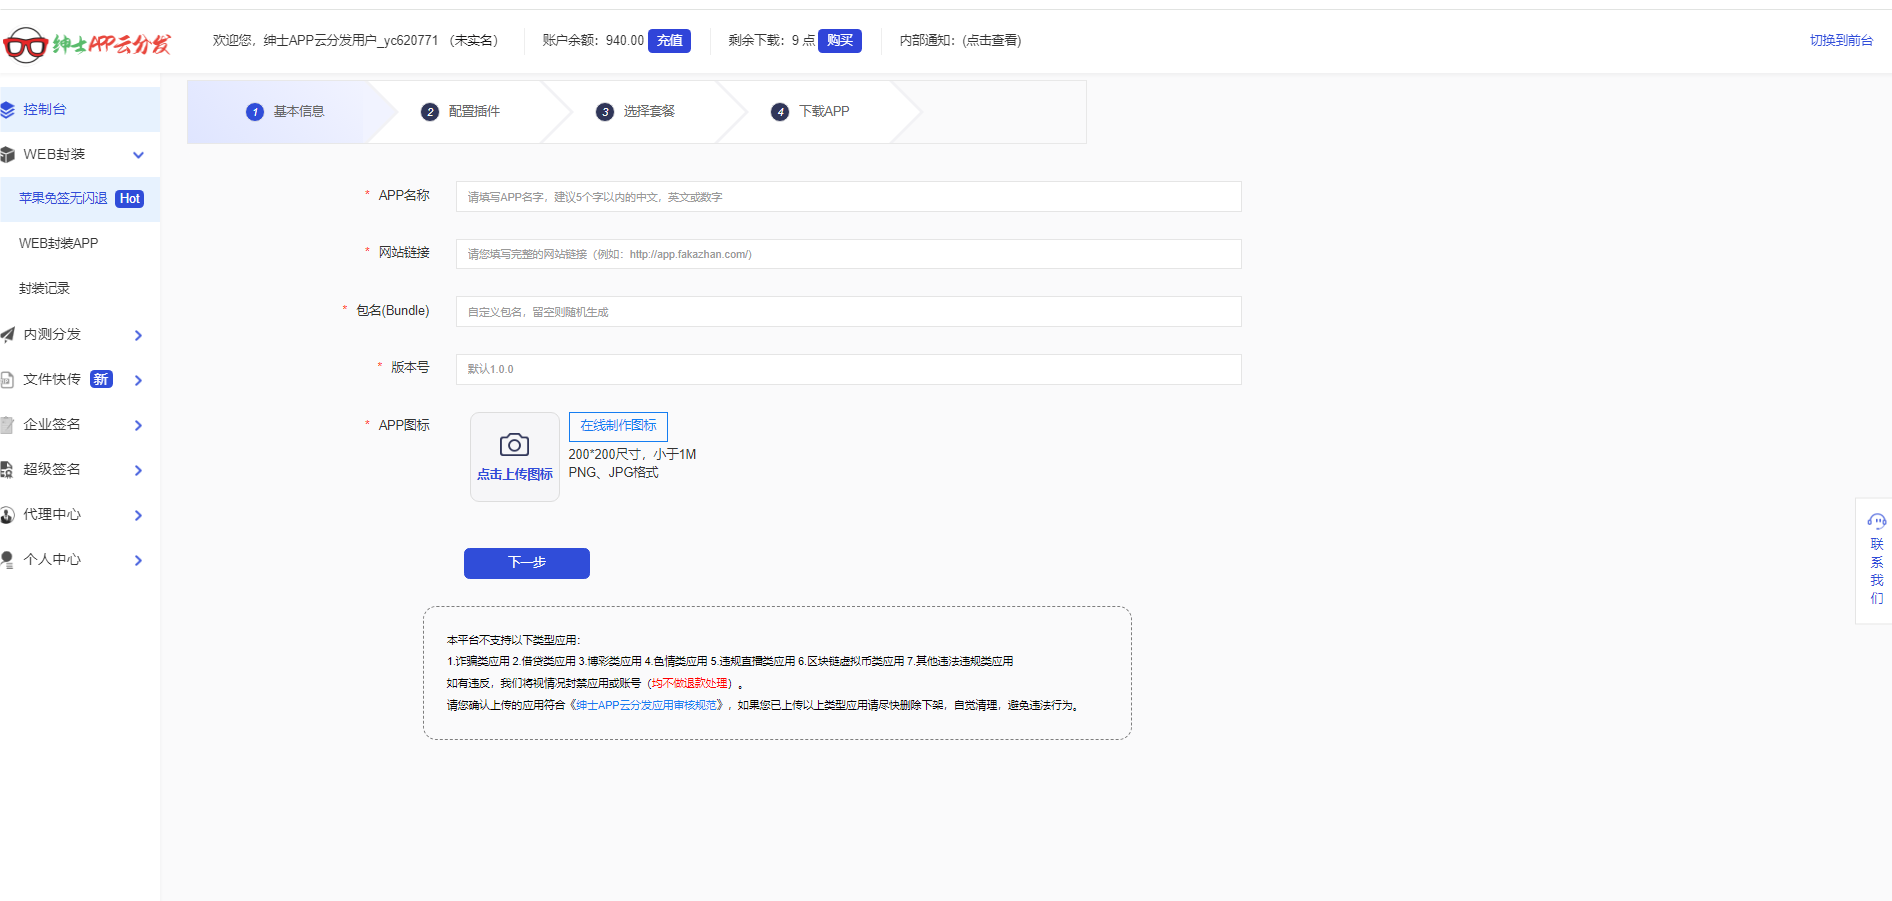Click the headset contact us icon

(x=1876, y=521)
